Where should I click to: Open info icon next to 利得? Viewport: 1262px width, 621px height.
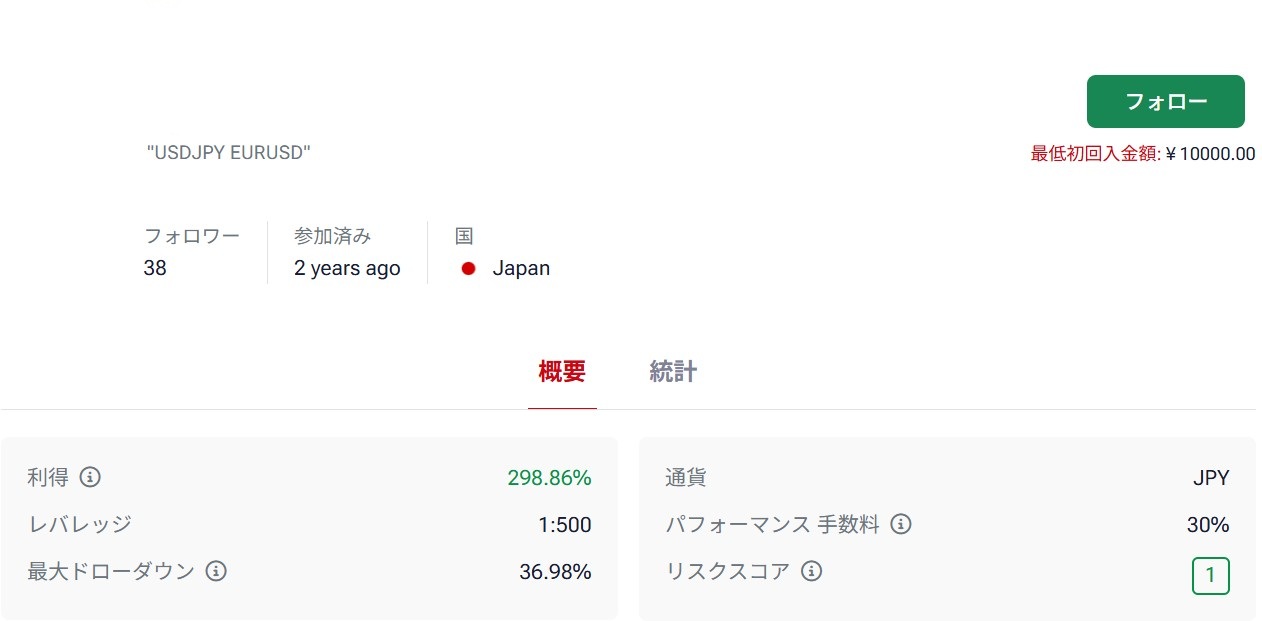coord(90,478)
